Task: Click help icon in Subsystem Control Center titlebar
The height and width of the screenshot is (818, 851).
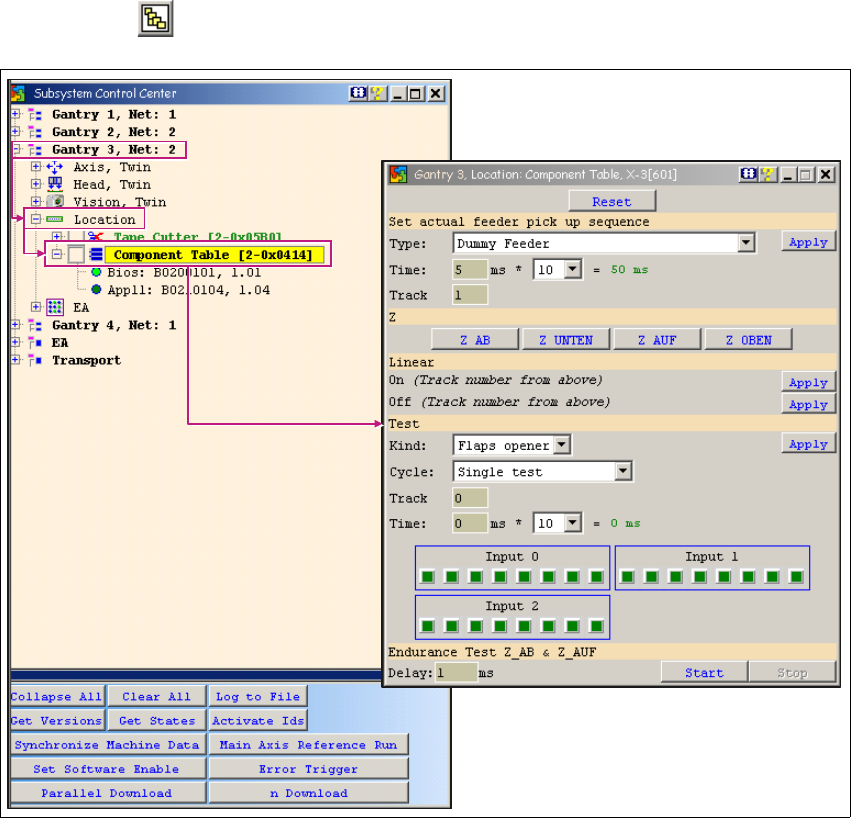Action: pos(377,93)
